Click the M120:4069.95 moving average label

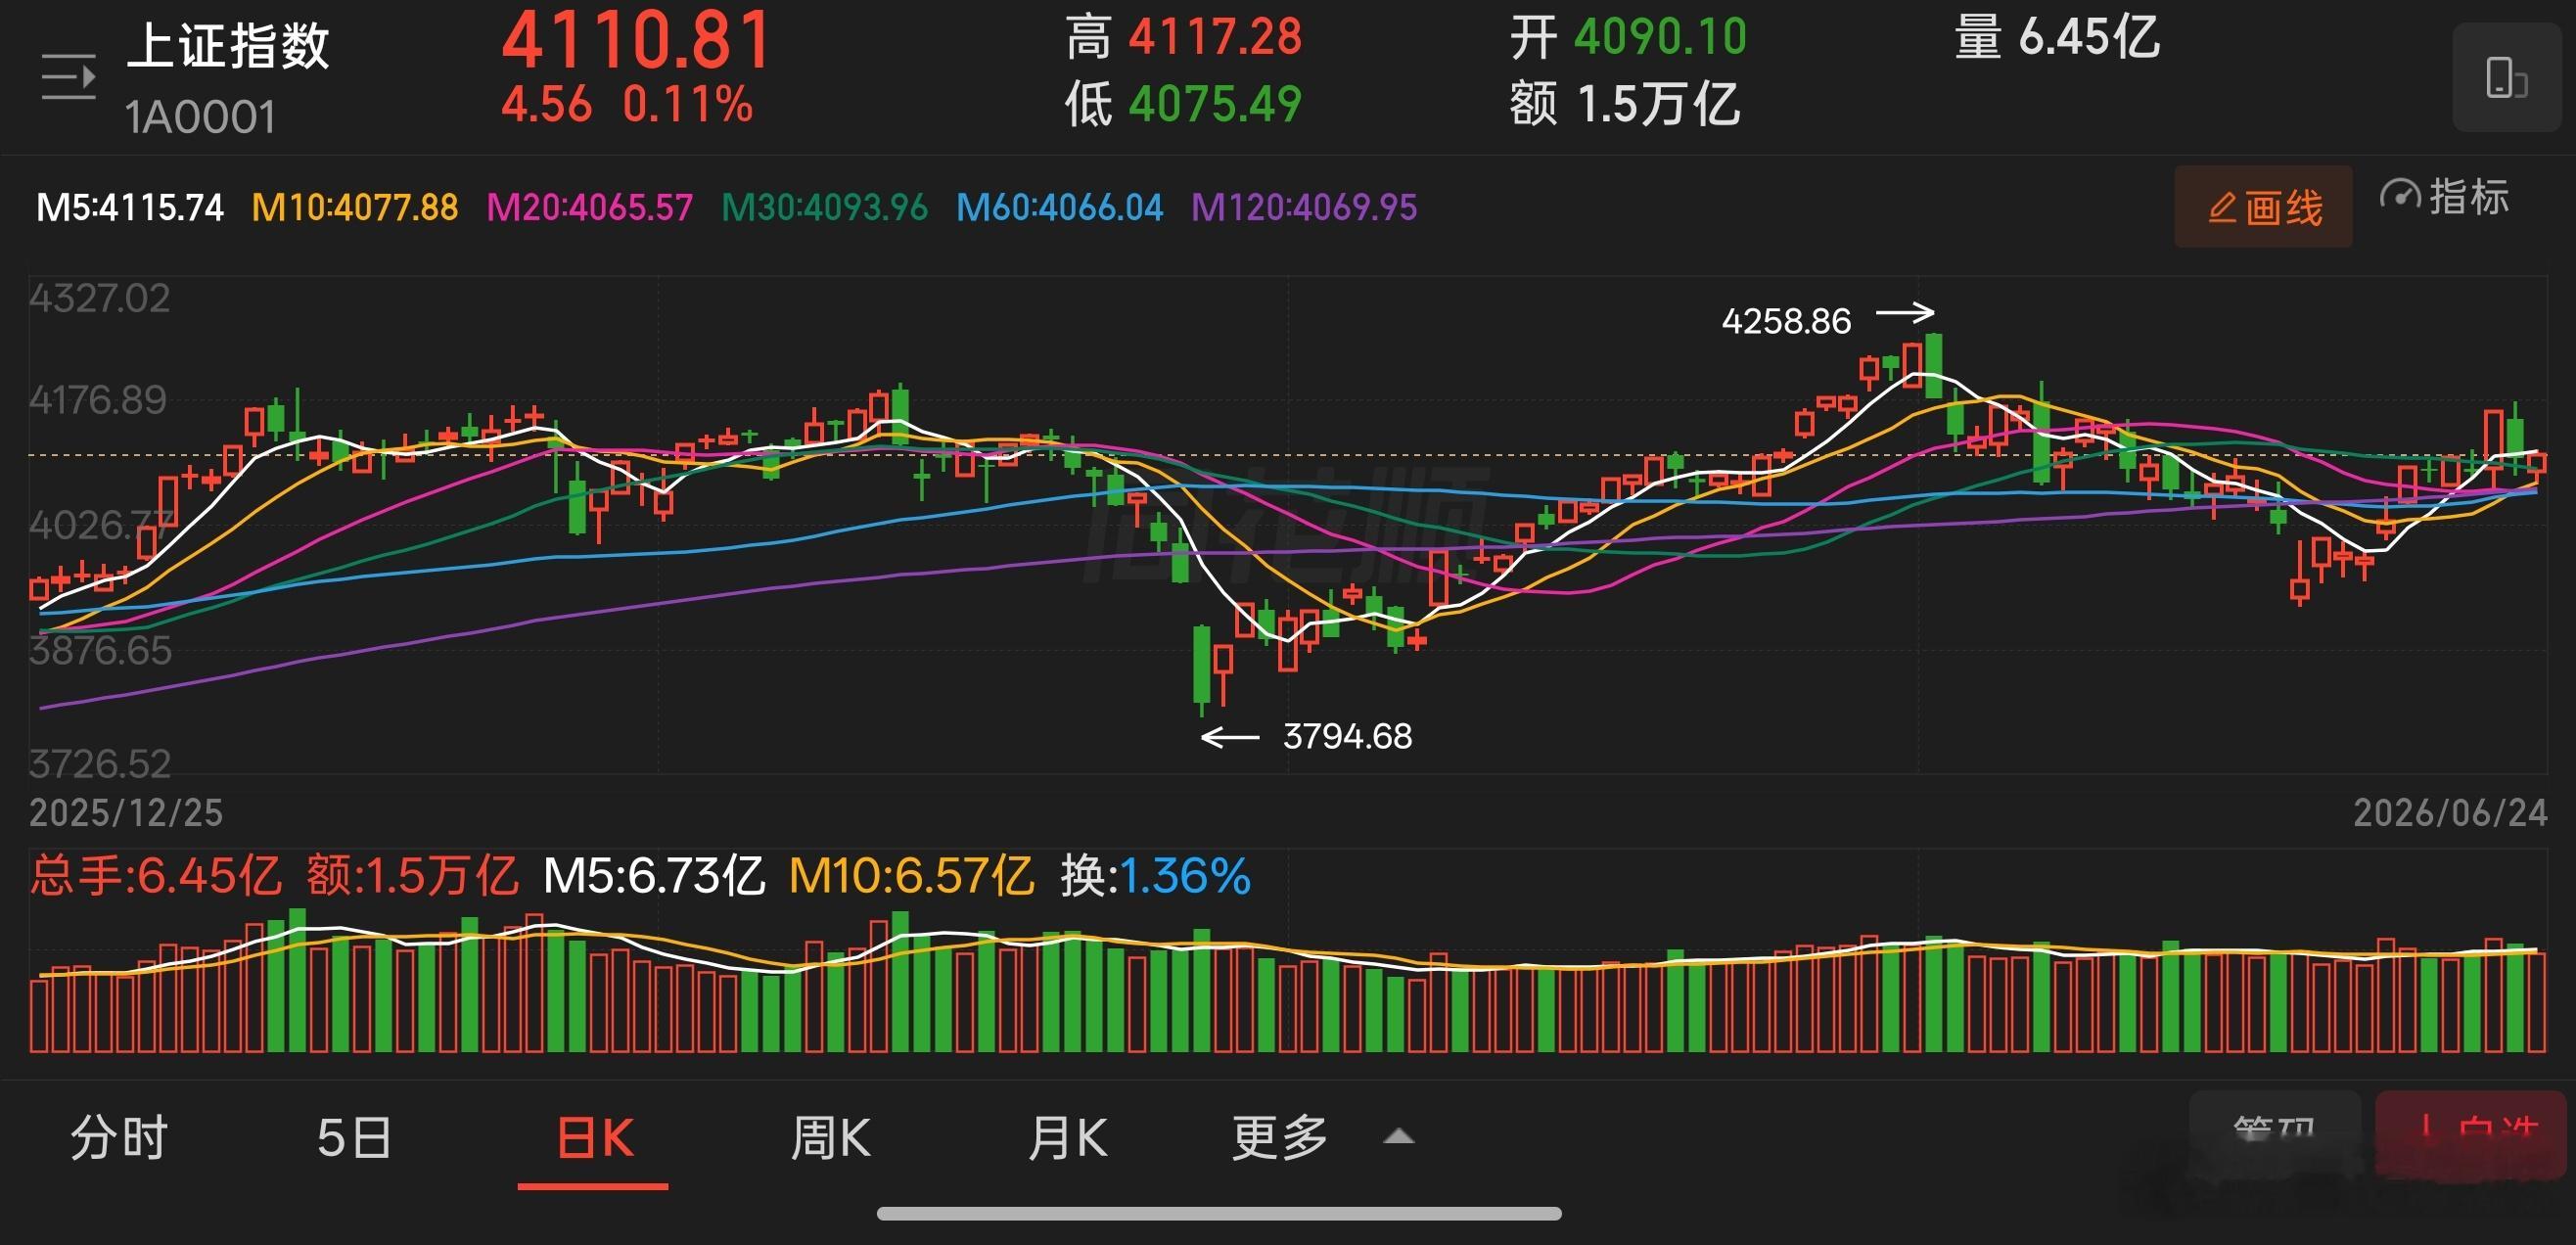pos(1304,208)
